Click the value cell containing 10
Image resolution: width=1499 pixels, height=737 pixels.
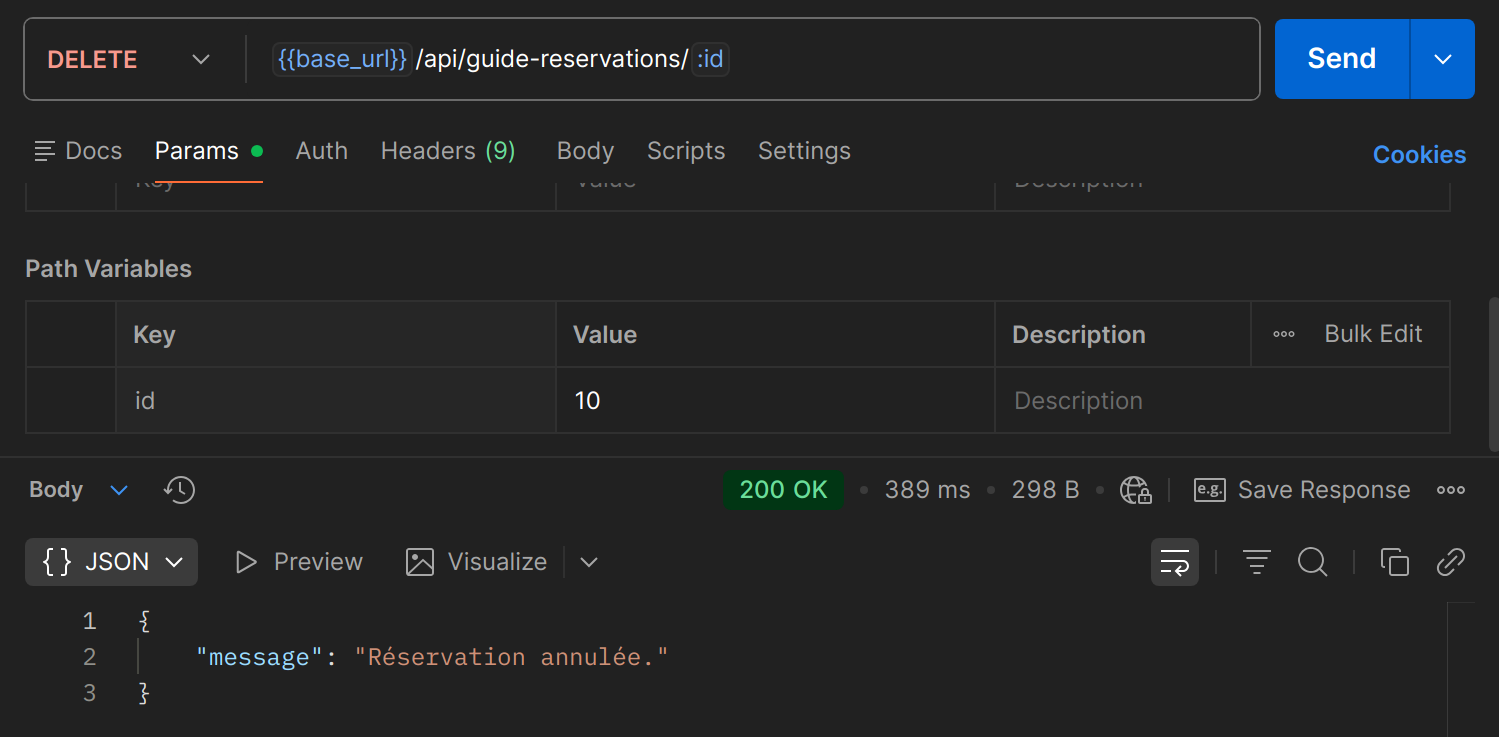click(775, 400)
